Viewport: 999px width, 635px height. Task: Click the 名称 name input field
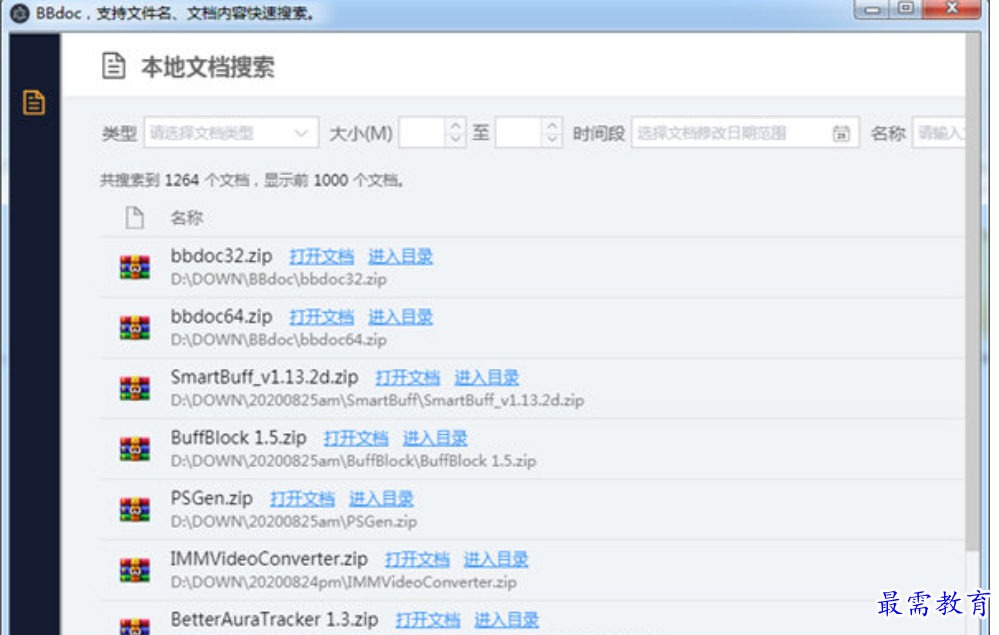point(939,132)
